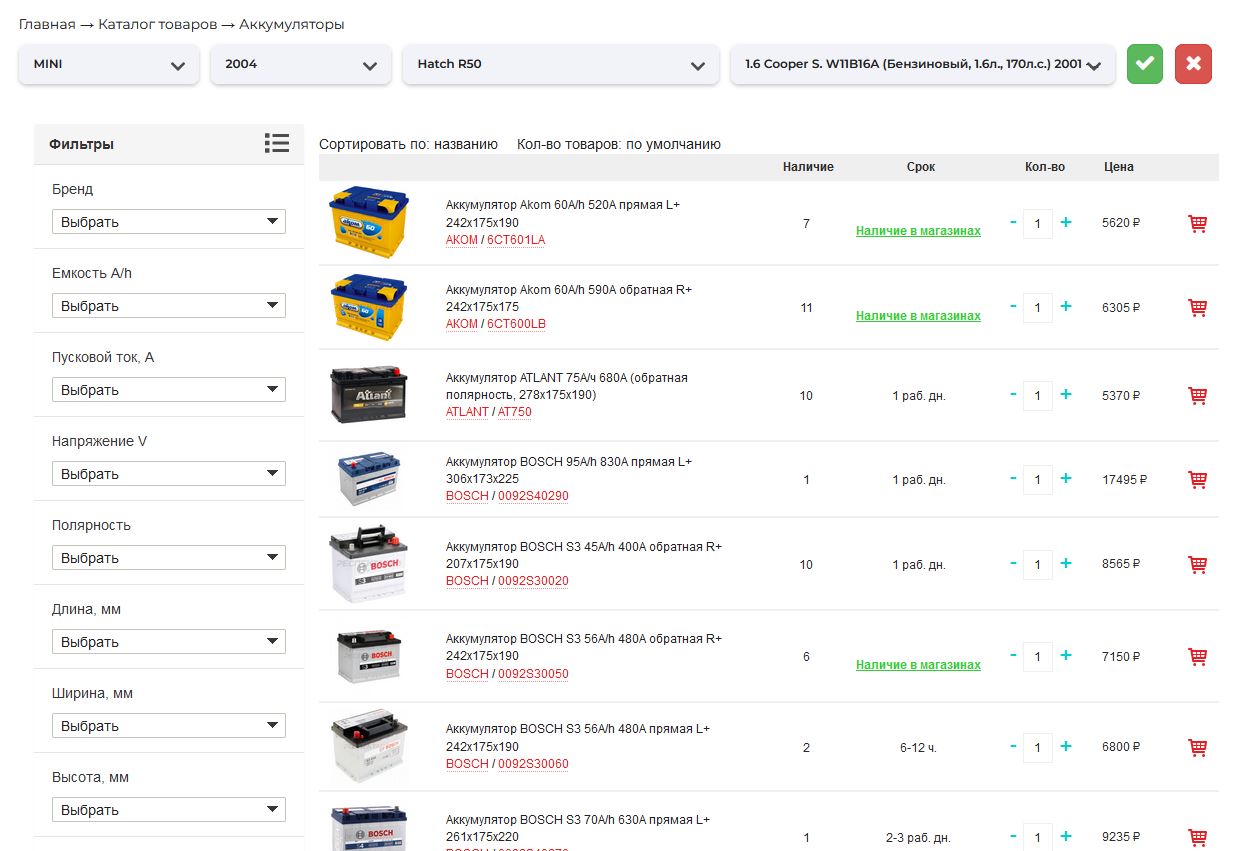Image resolution: width=1254 pixels, height=851 pixels.
Task: Increase quantity of Akom 60A/h 590A battery
Action: click(x=1066, y=307)
